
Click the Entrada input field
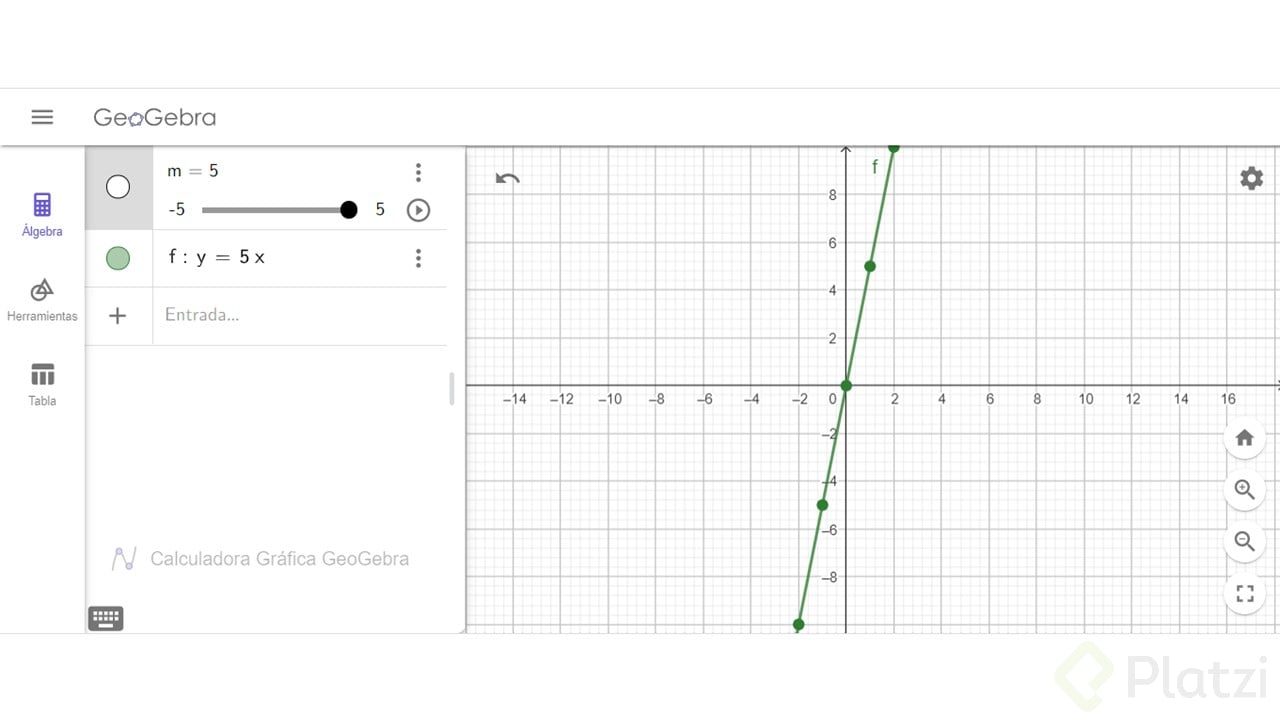300,316
